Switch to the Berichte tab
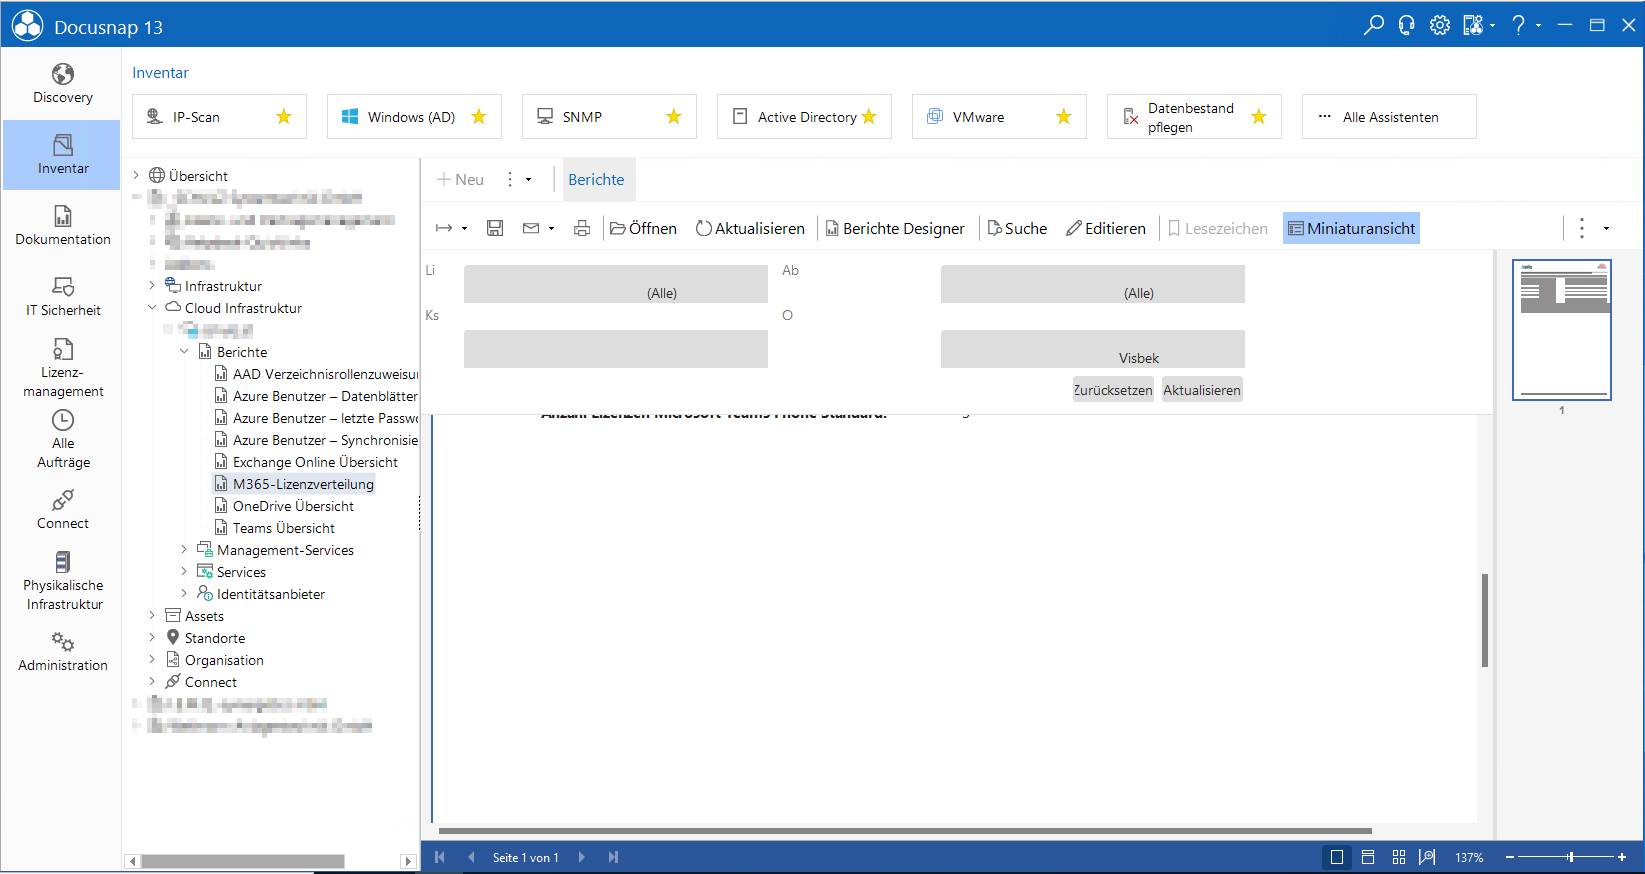Image resolution: width=1645 pixels, height=874 pixels. coord(596,180)
